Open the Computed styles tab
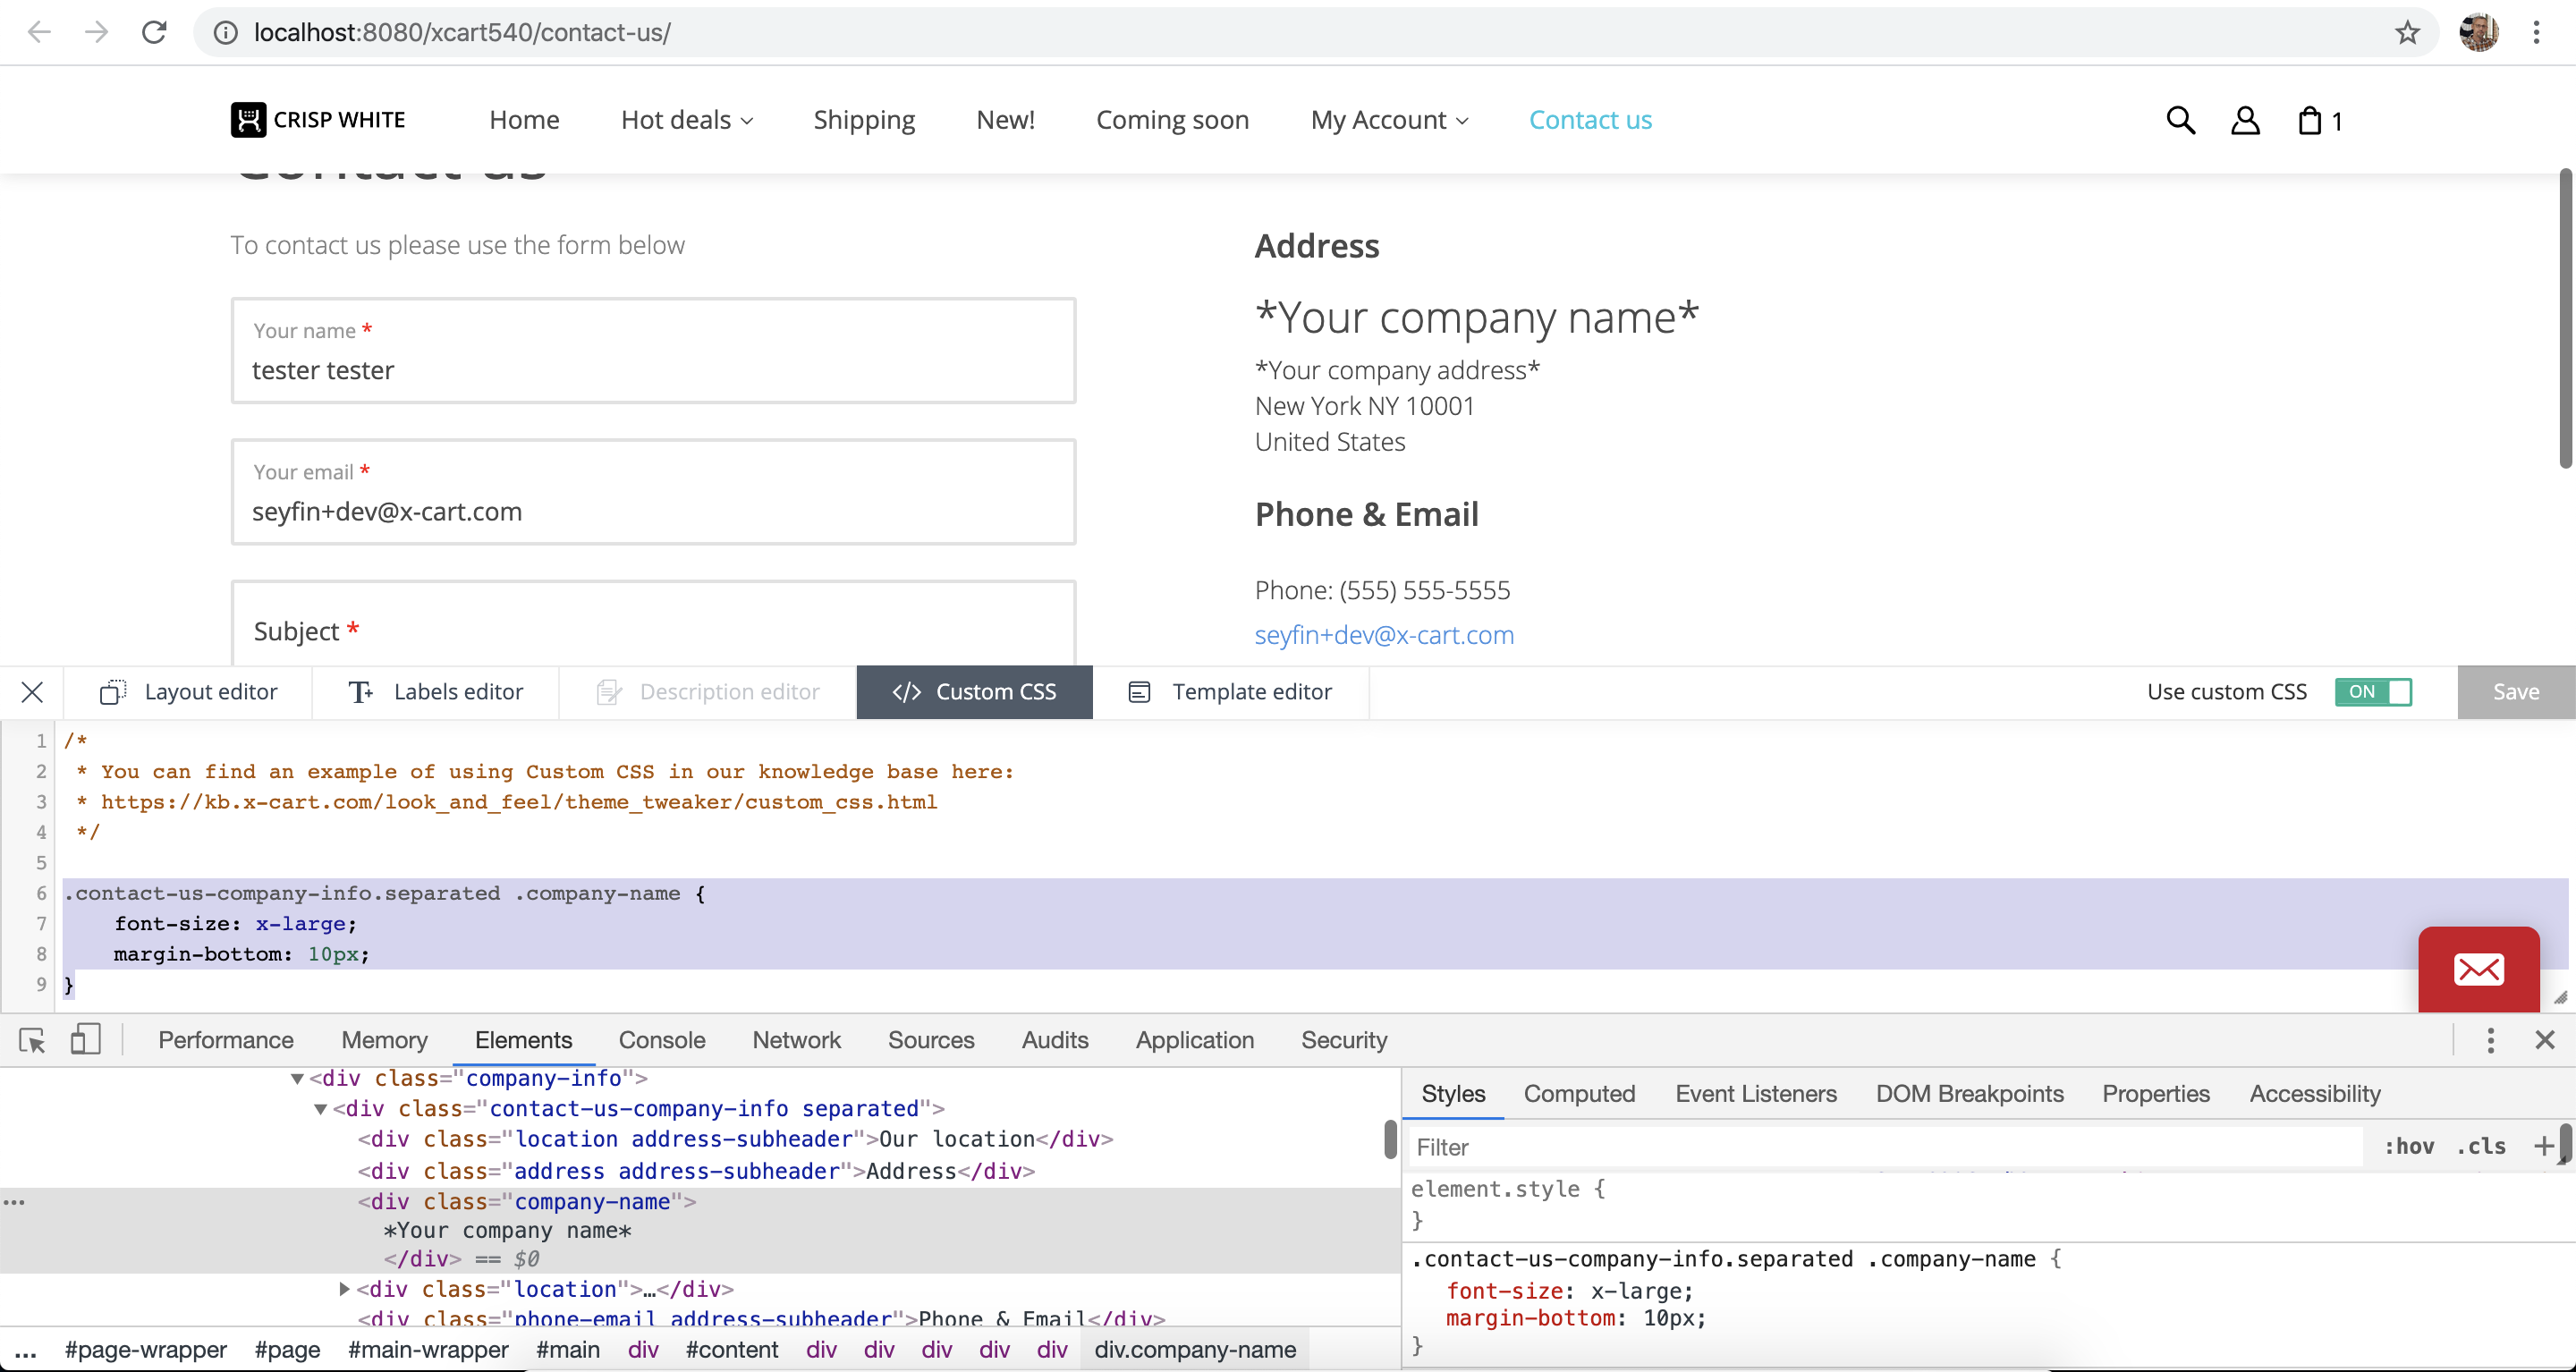The height and width of the screenshot is (1372, 2576). coord(1579,1094)
